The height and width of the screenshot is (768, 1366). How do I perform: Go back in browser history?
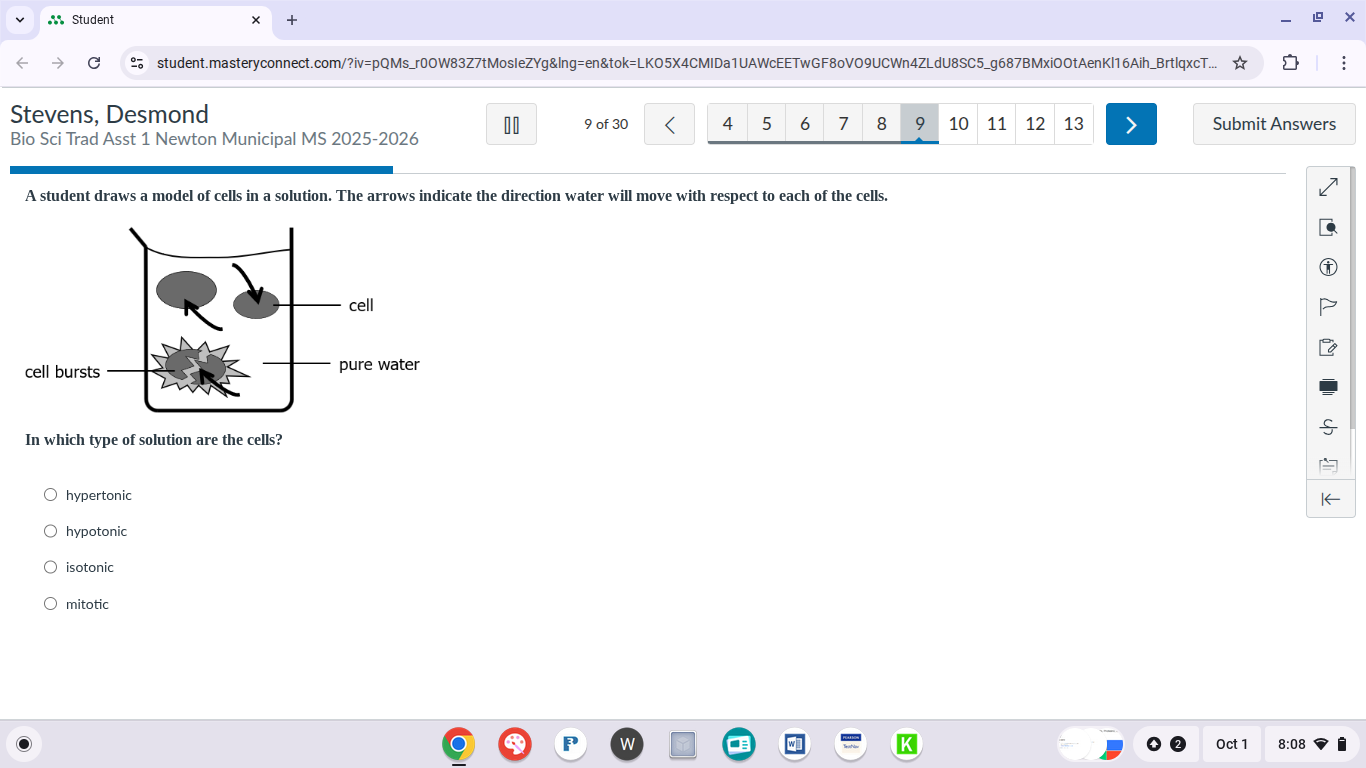coord(22,63)
